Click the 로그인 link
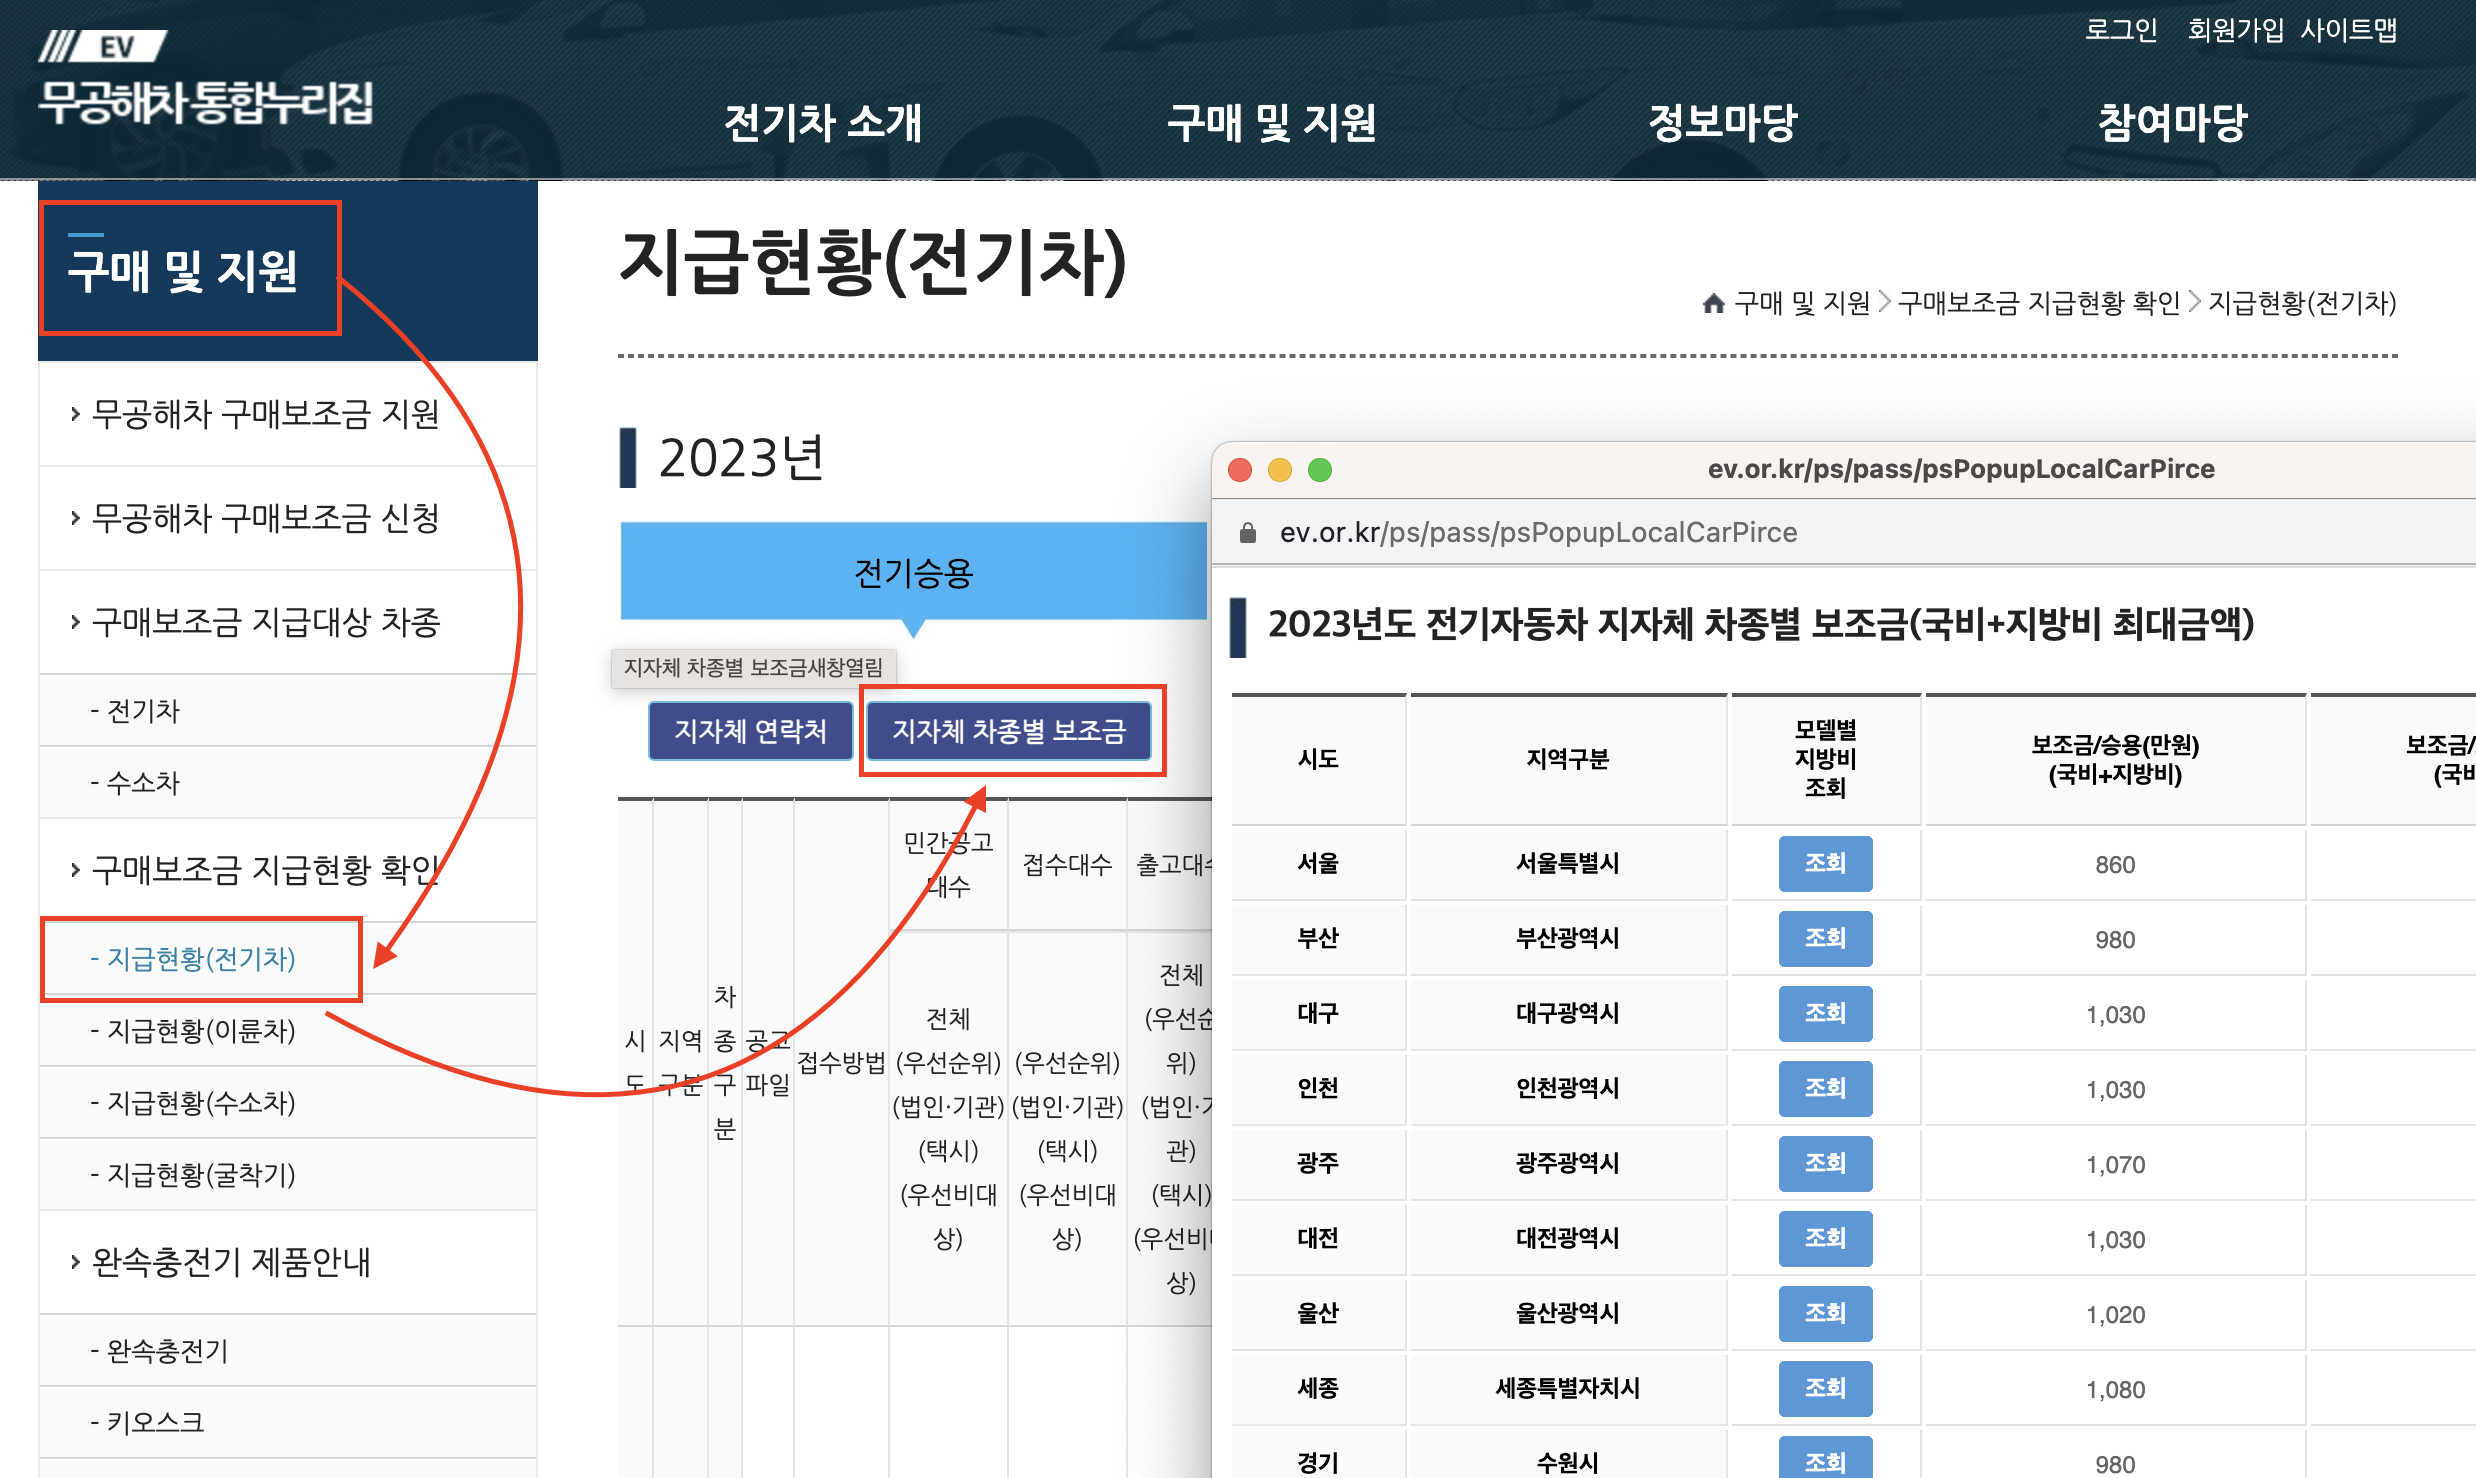Image resolution: width=2476 pixels, height=1478 pixels. pyautogui.click(x=2120, y=30)
